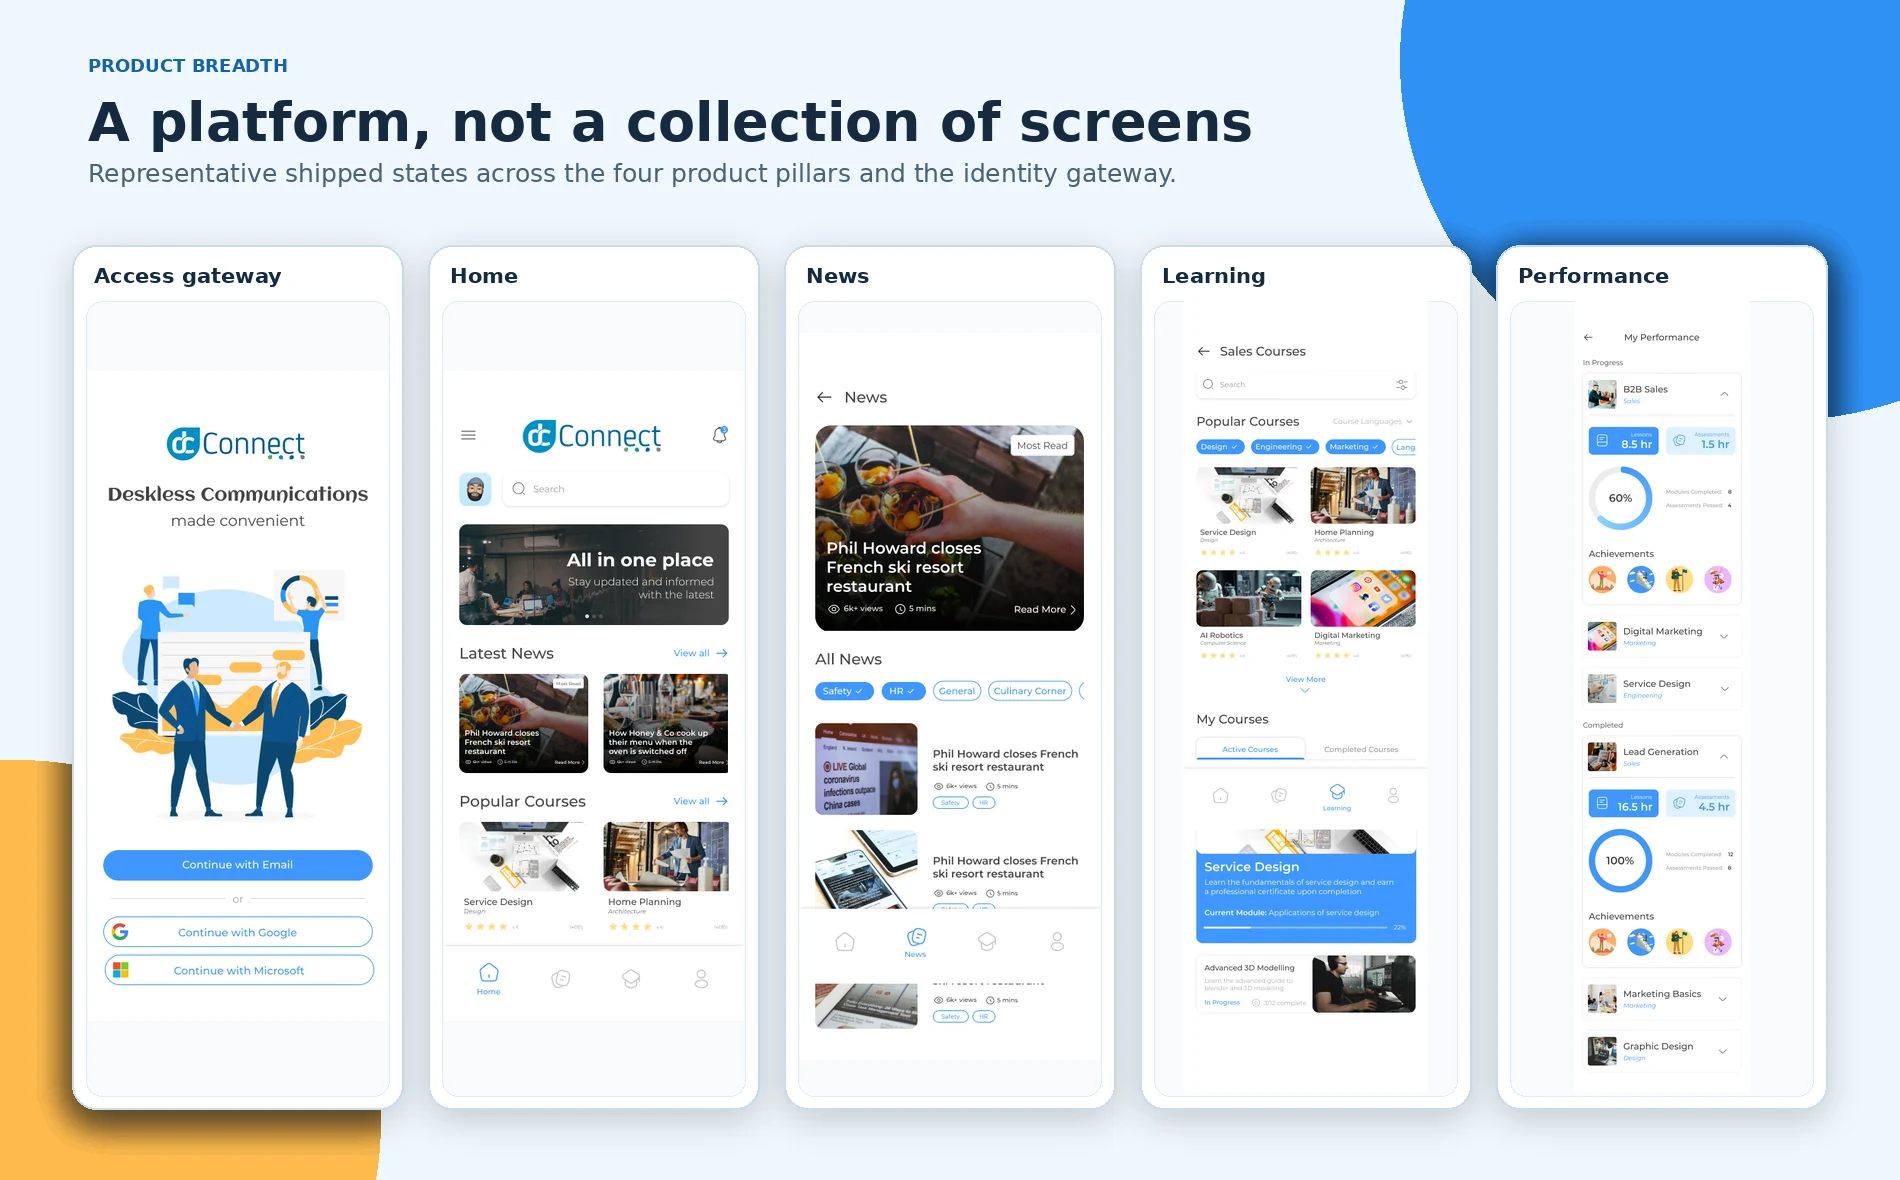1900x1180 pixels.
Task: Tap blue stairs achievement badge under B2B Sales
Action: (x=1641, y=579)
